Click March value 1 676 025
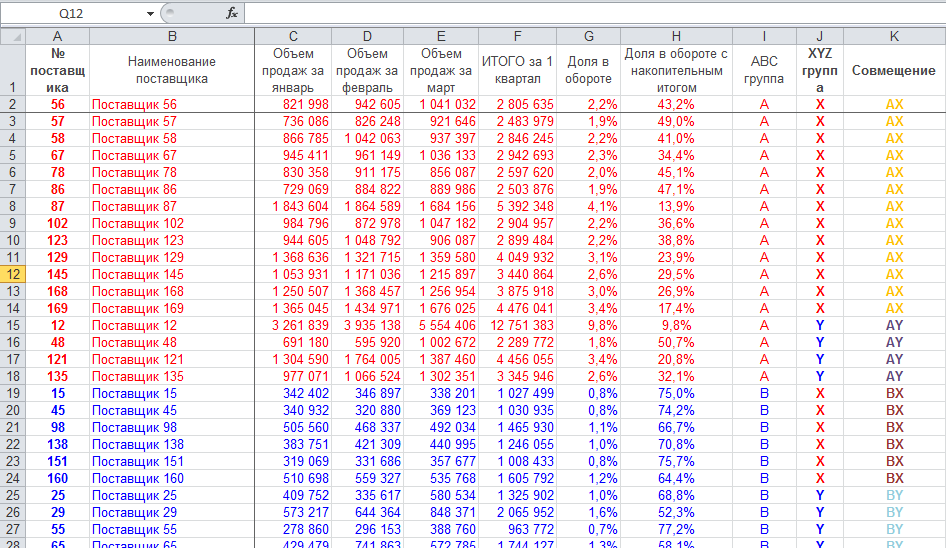 tap(441, 308)
